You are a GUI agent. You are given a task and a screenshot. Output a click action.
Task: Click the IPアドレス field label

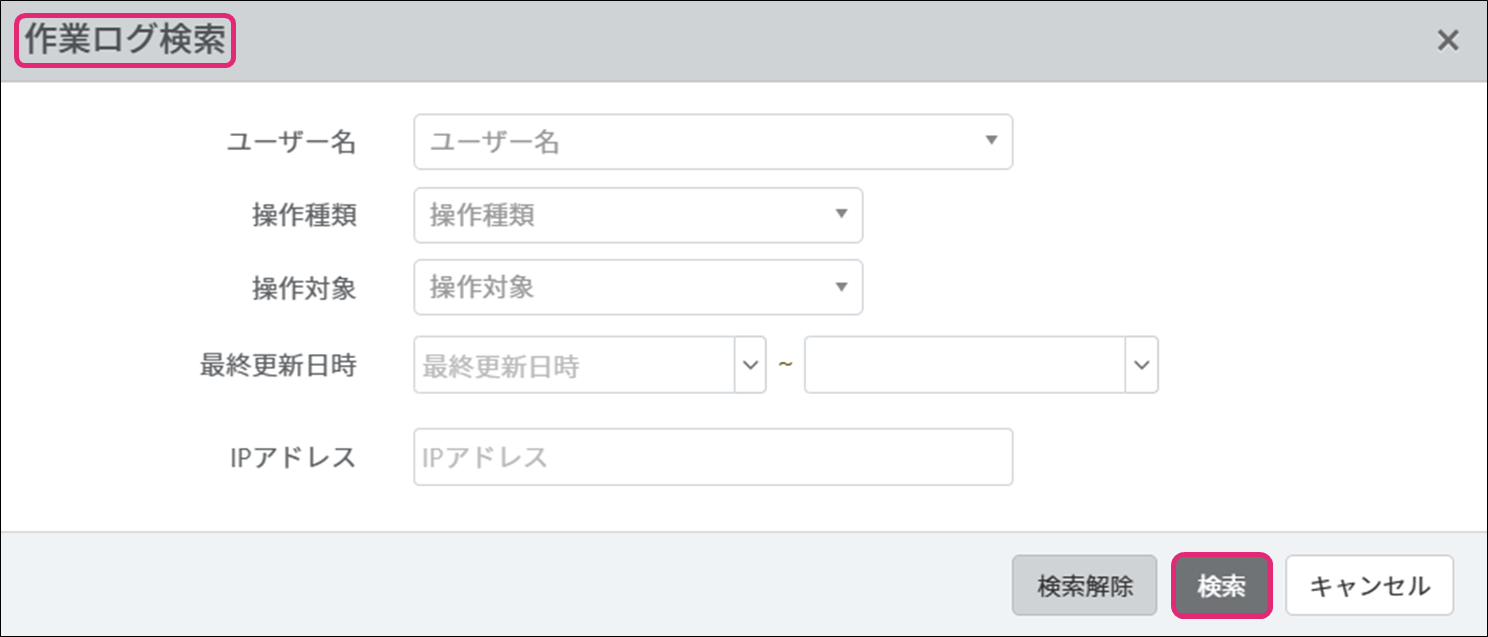[291, 458]
